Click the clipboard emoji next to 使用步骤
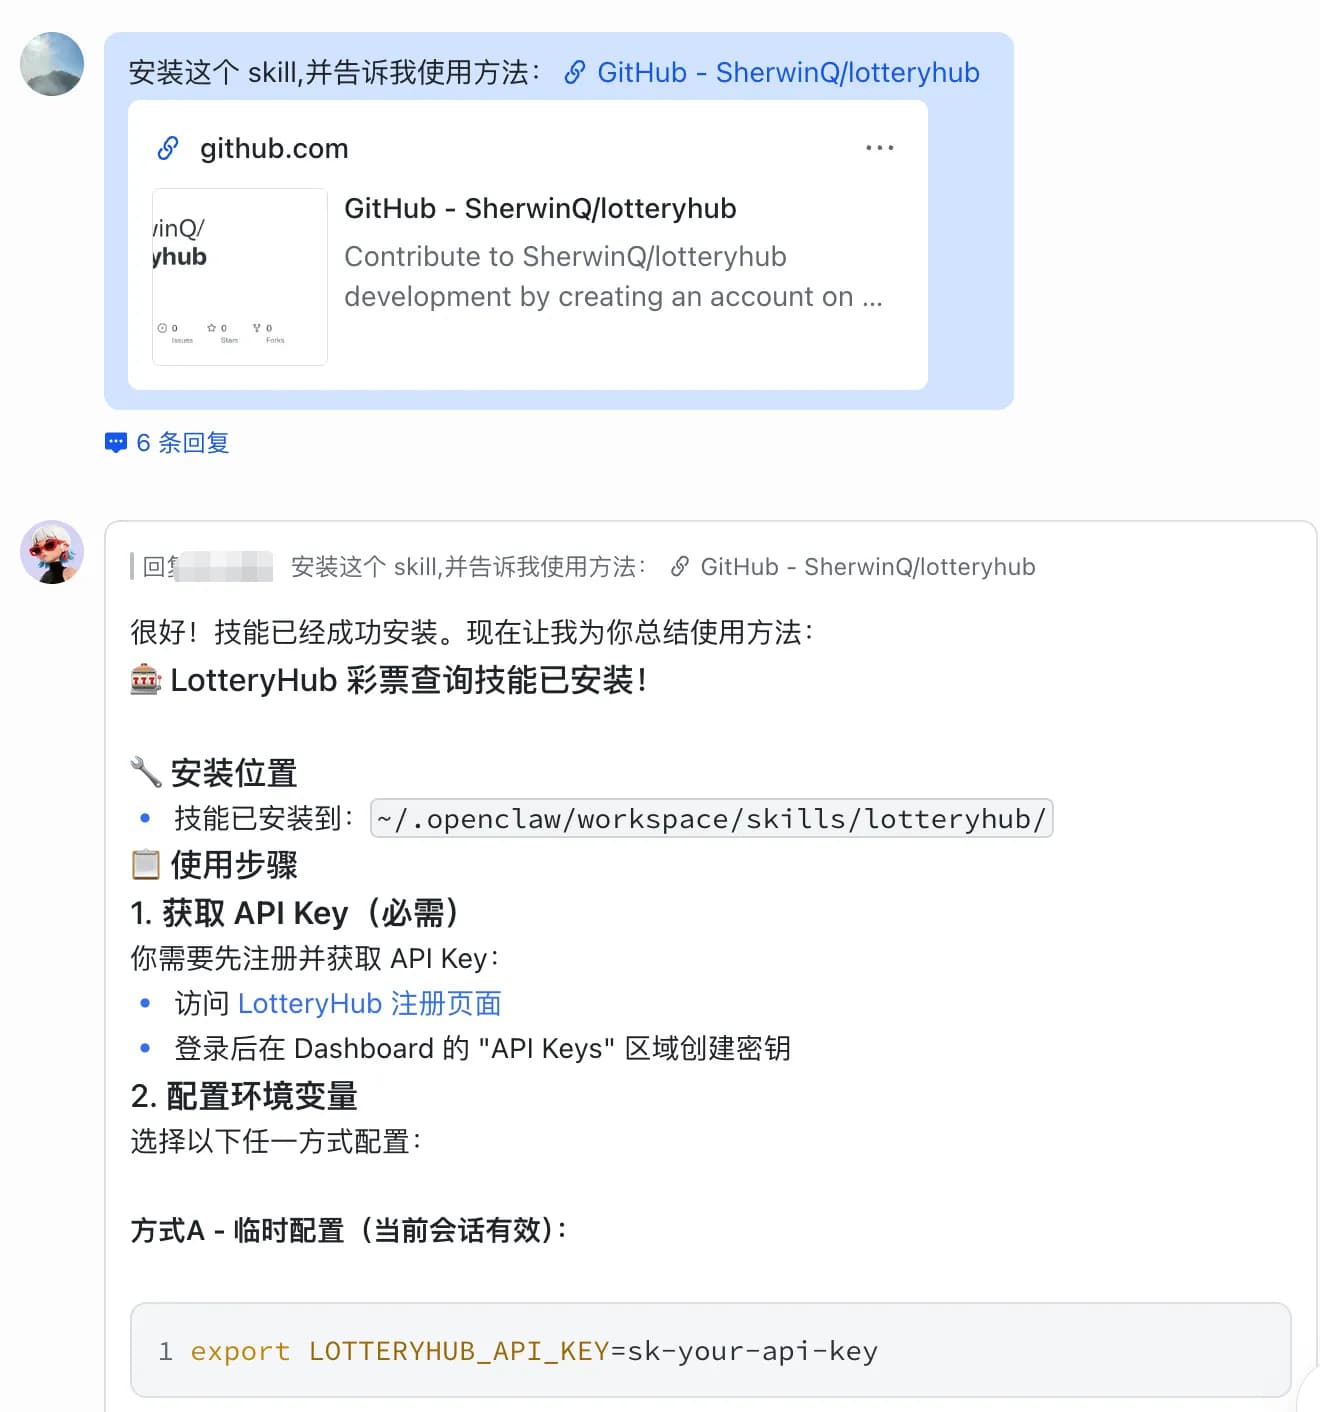 (x=146, y=864)
